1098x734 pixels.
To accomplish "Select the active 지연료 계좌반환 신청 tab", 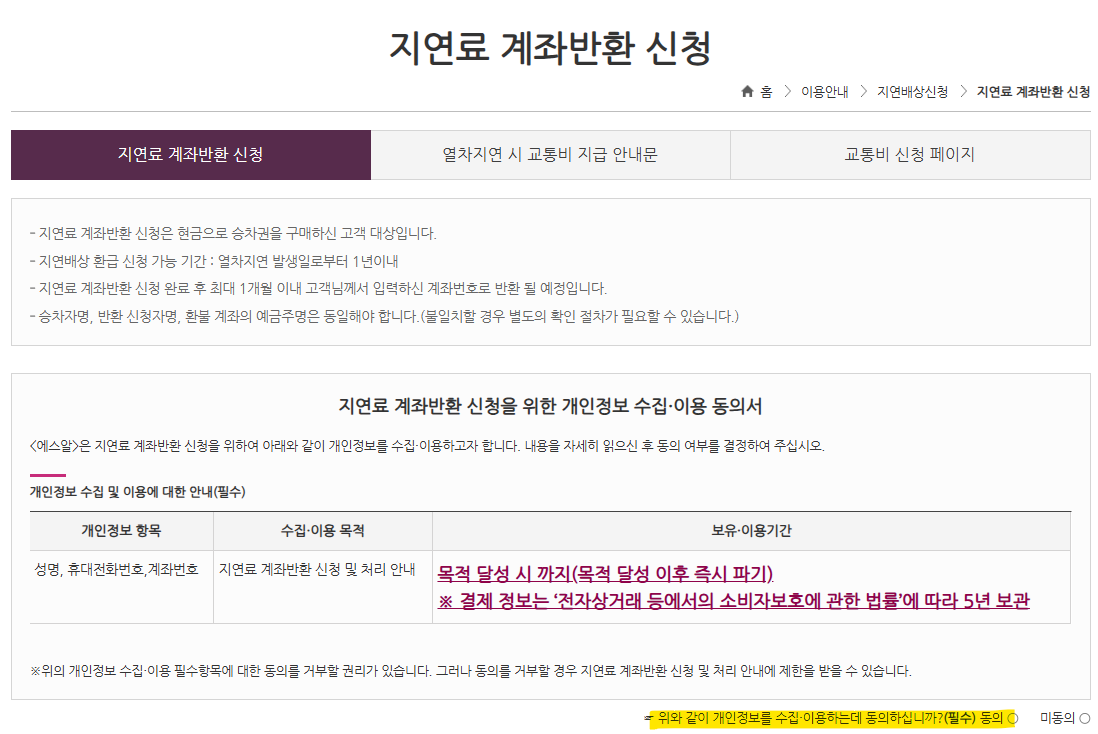I will (190, 155).
